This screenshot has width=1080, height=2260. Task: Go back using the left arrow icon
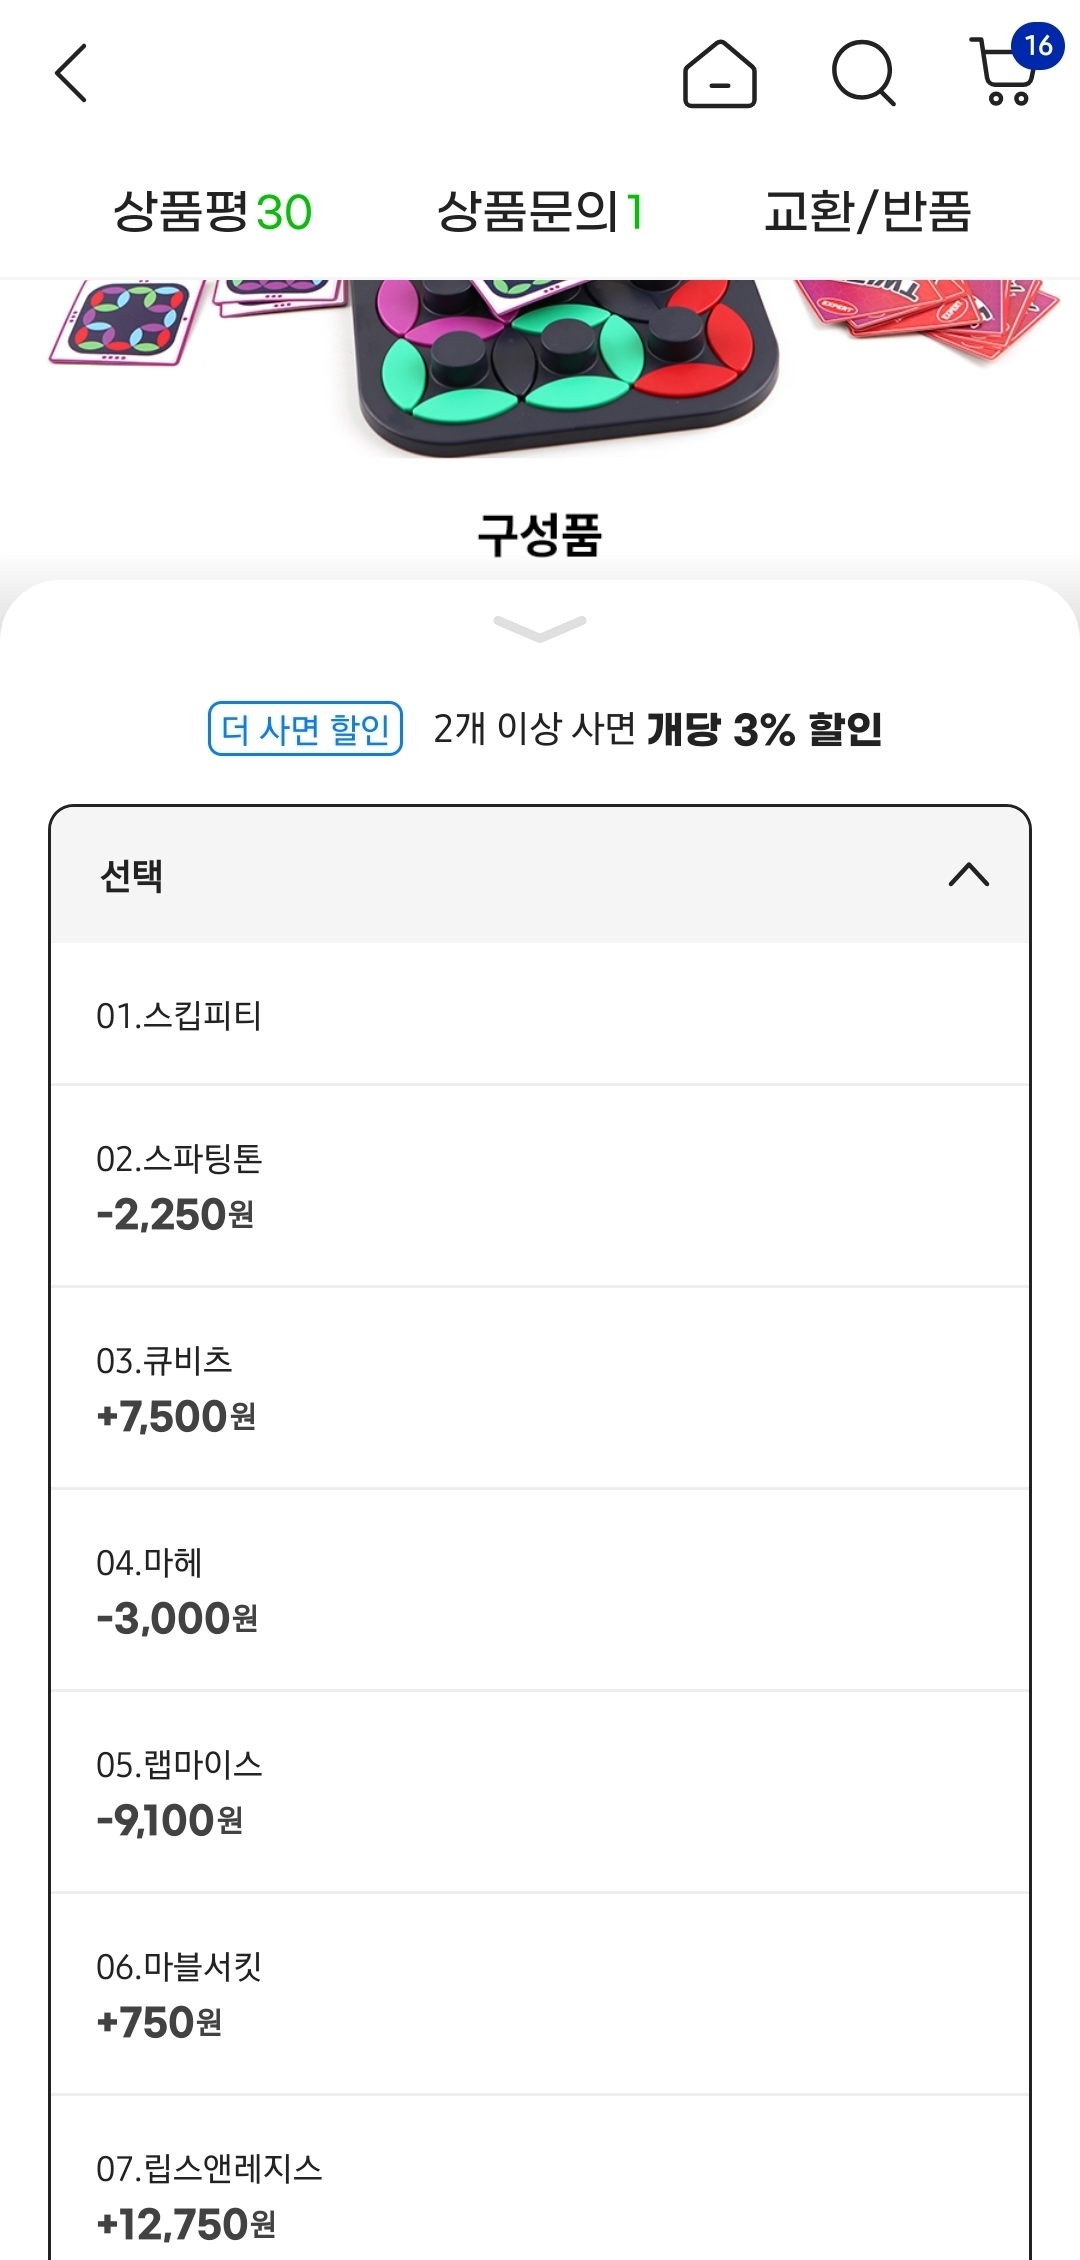(71, 73)
